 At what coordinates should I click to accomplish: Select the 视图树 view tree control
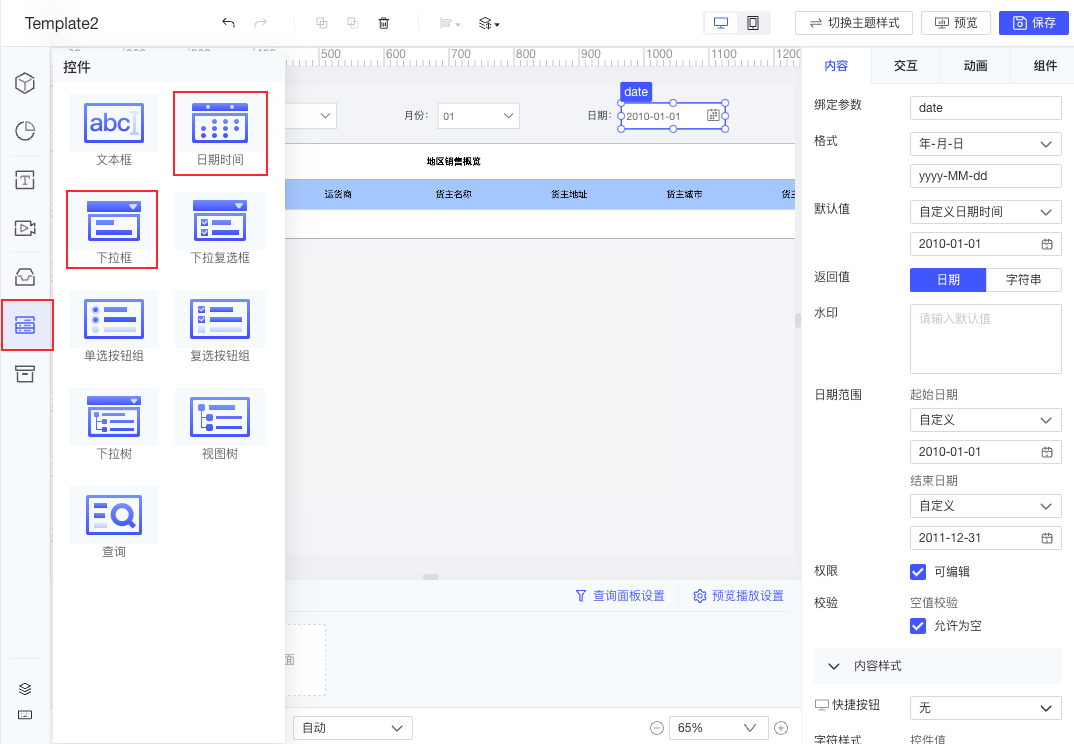point(220,425)
